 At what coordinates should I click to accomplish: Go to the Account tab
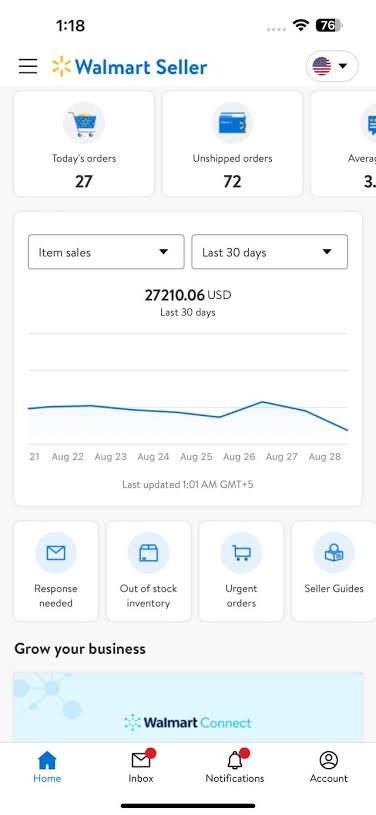(x=329, y=767)
